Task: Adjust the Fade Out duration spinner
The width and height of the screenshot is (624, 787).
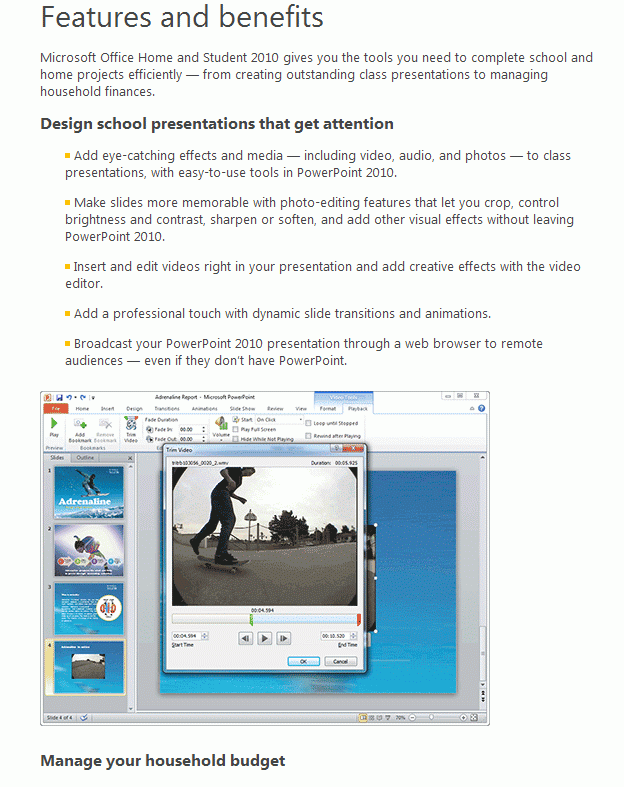Action: 204,439
